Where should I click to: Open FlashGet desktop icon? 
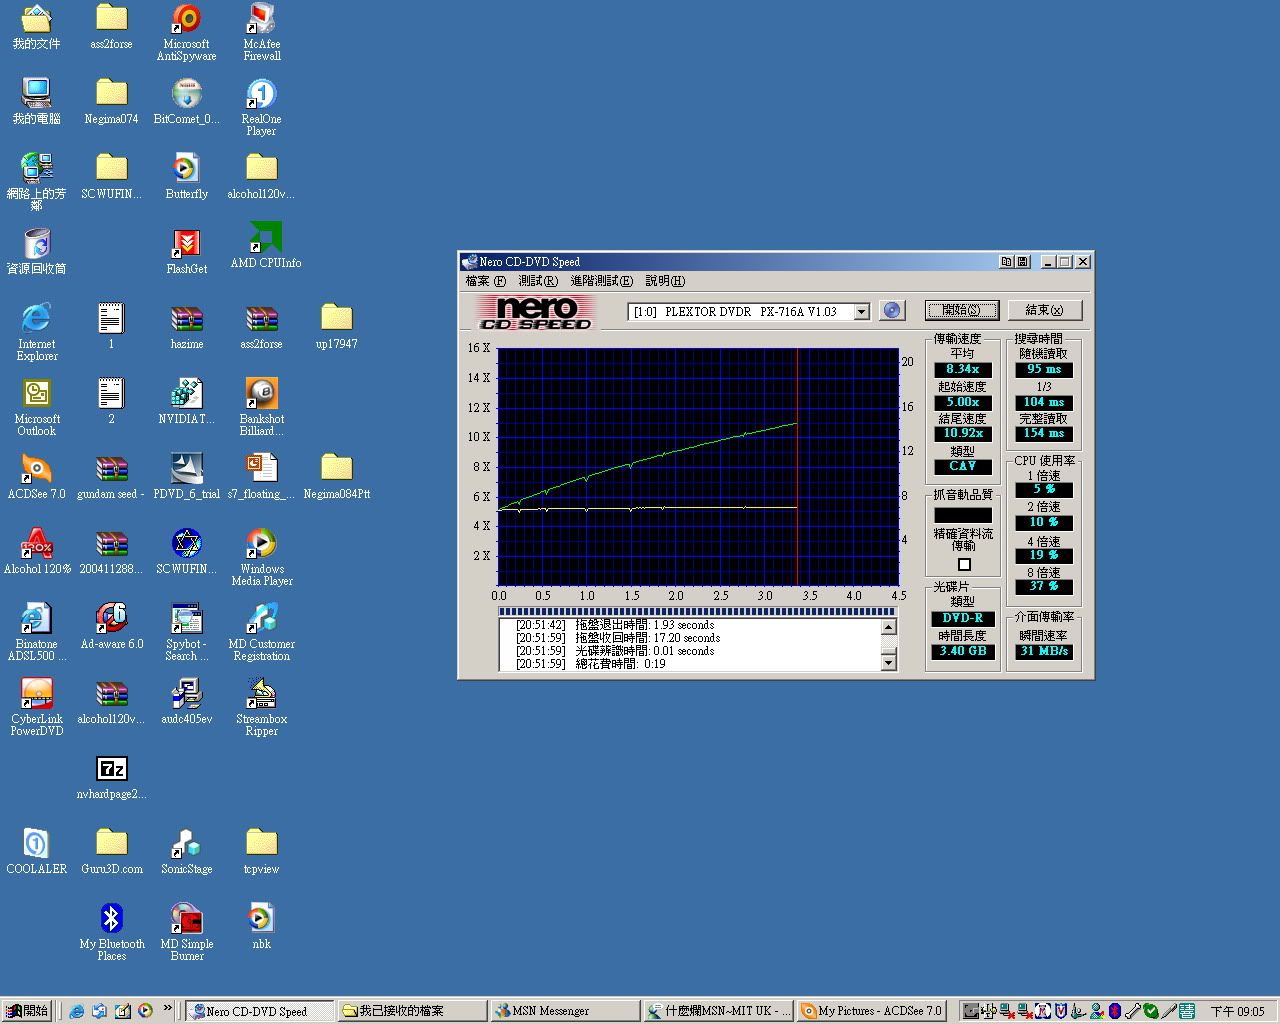point(186,251)
